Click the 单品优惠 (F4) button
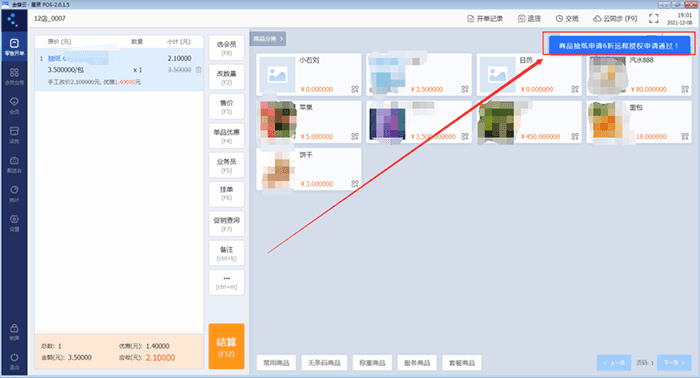700x378 pixels. point(226,136)
